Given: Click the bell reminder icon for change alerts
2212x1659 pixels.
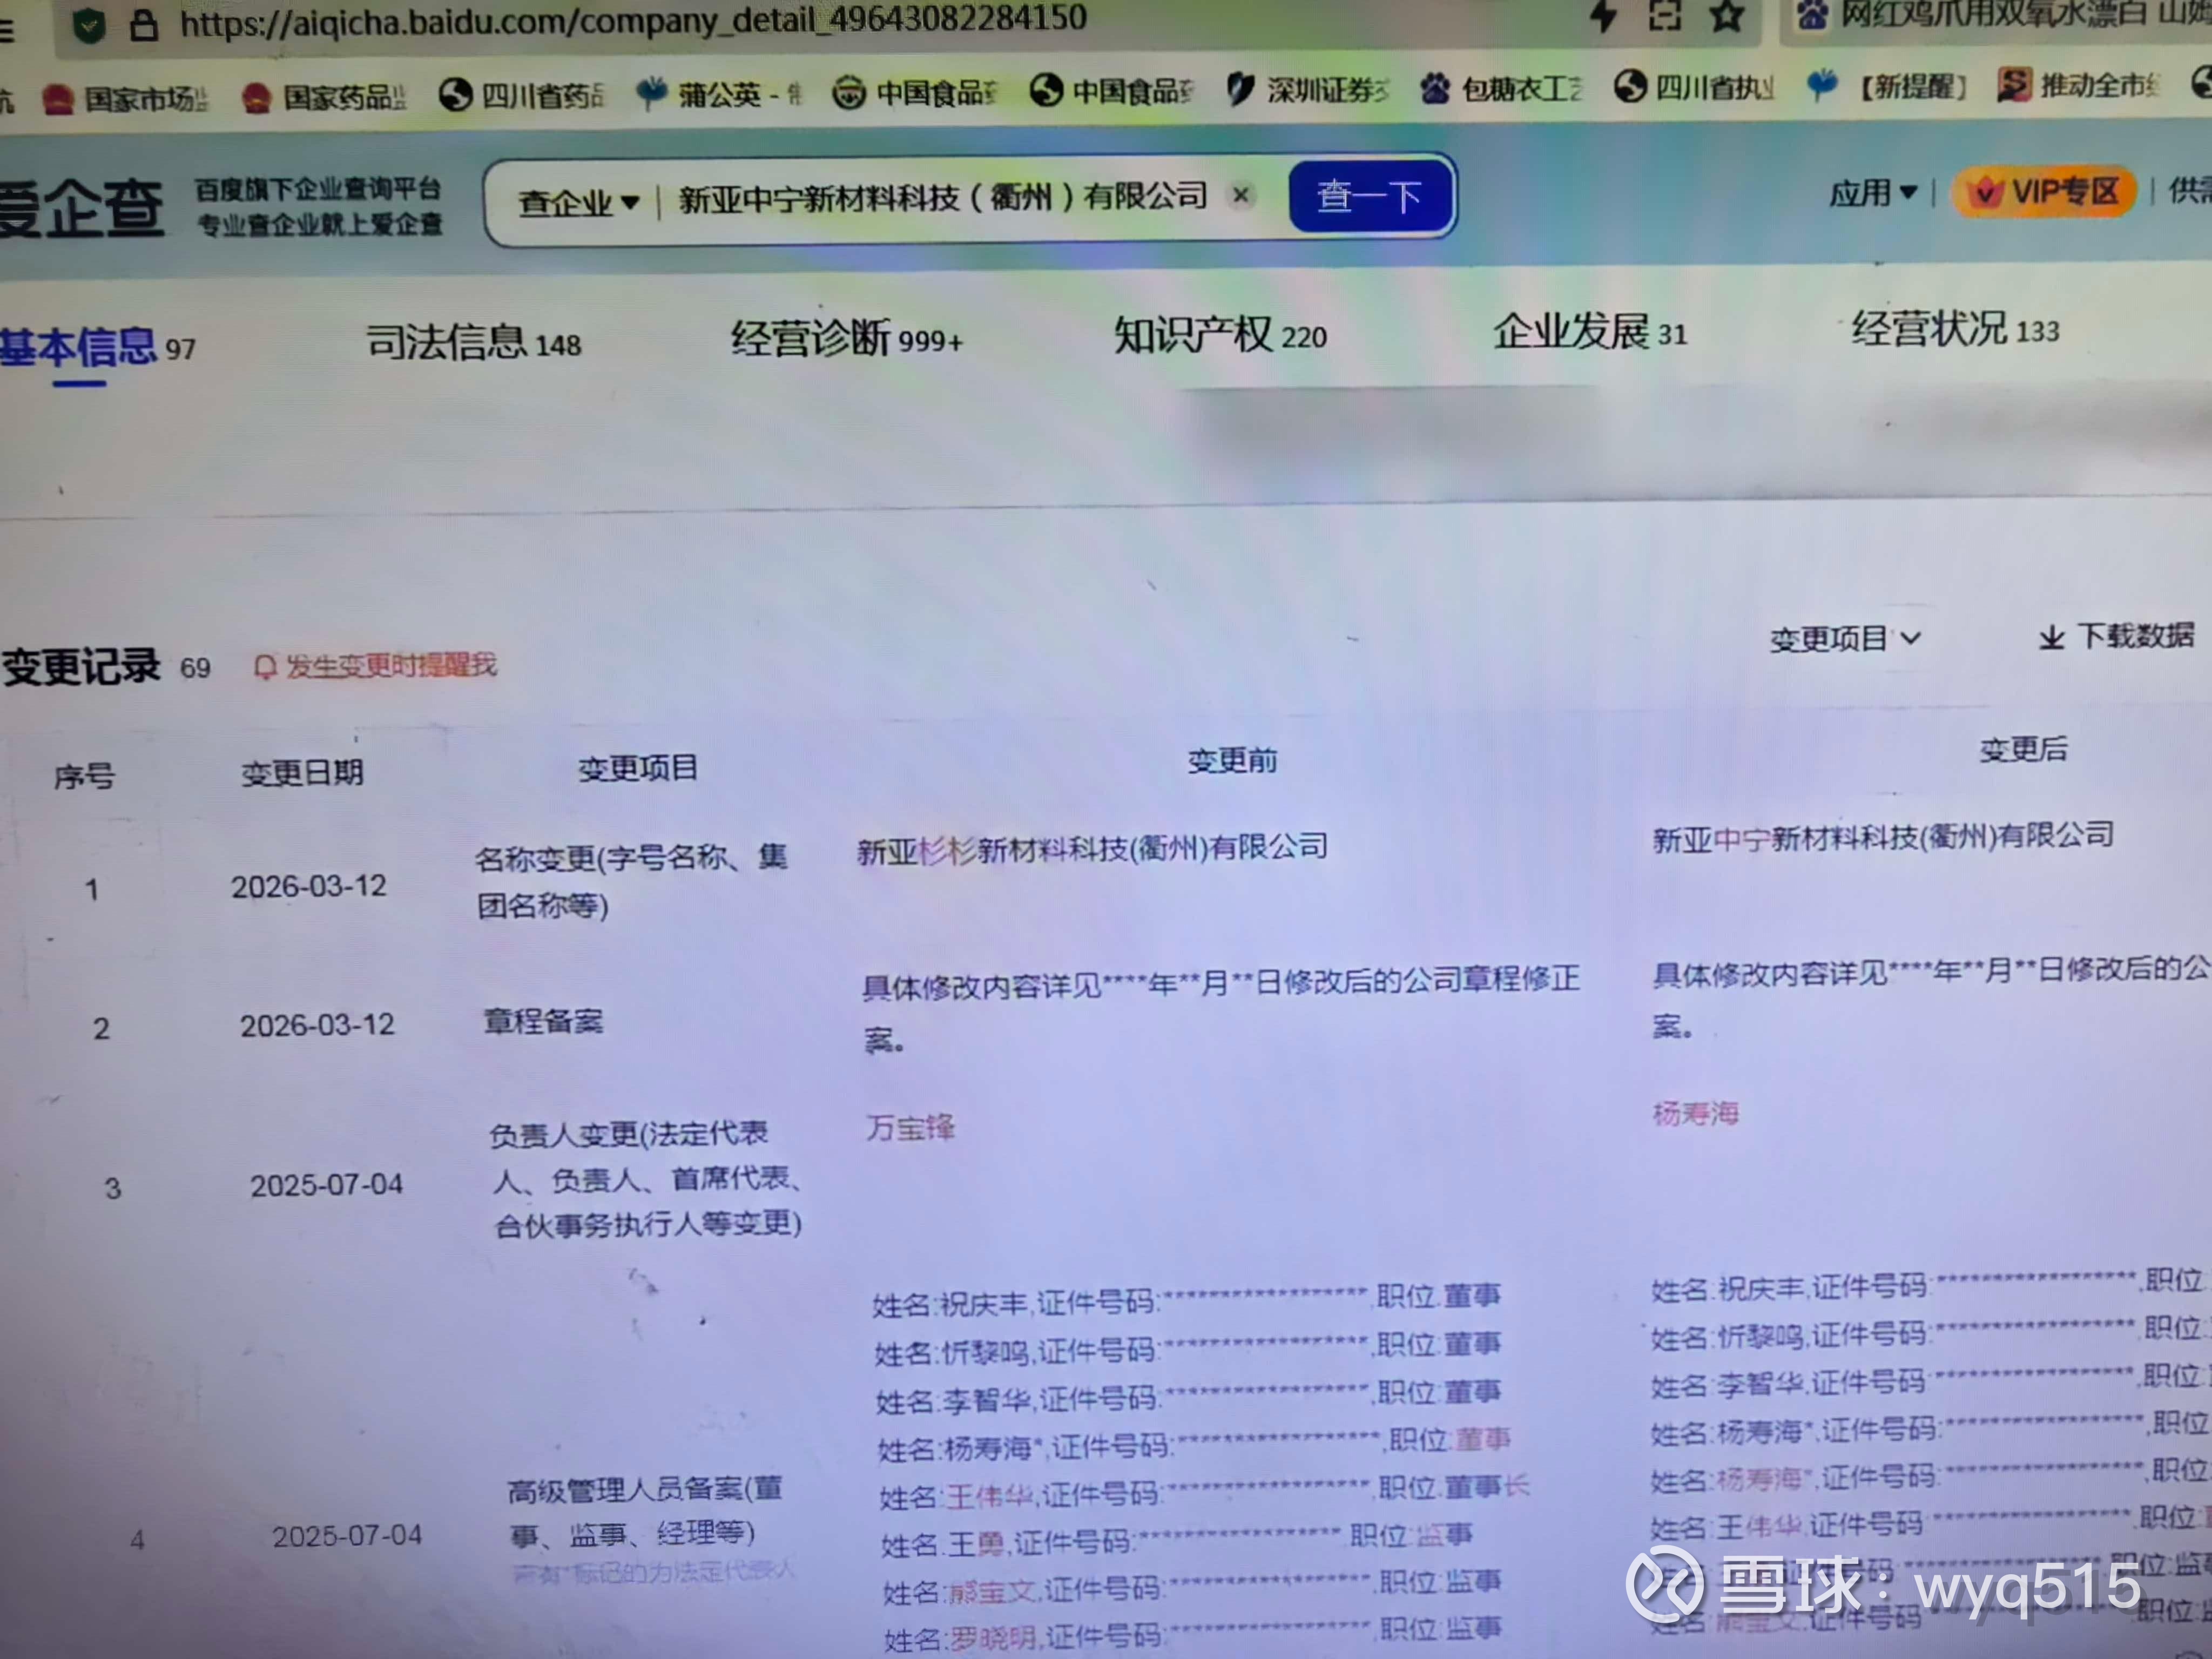Looking at the screenshot, I should (x=264, y=667).
